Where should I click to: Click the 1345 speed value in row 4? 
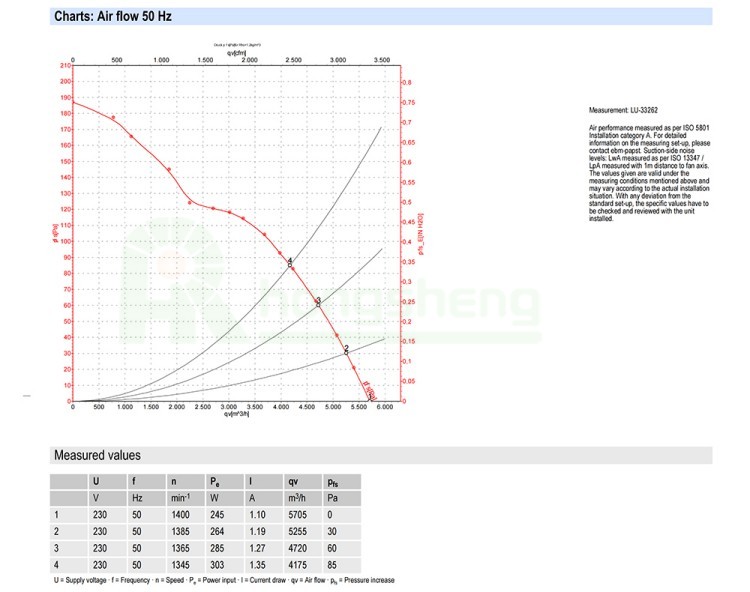[x=181, y=564]
